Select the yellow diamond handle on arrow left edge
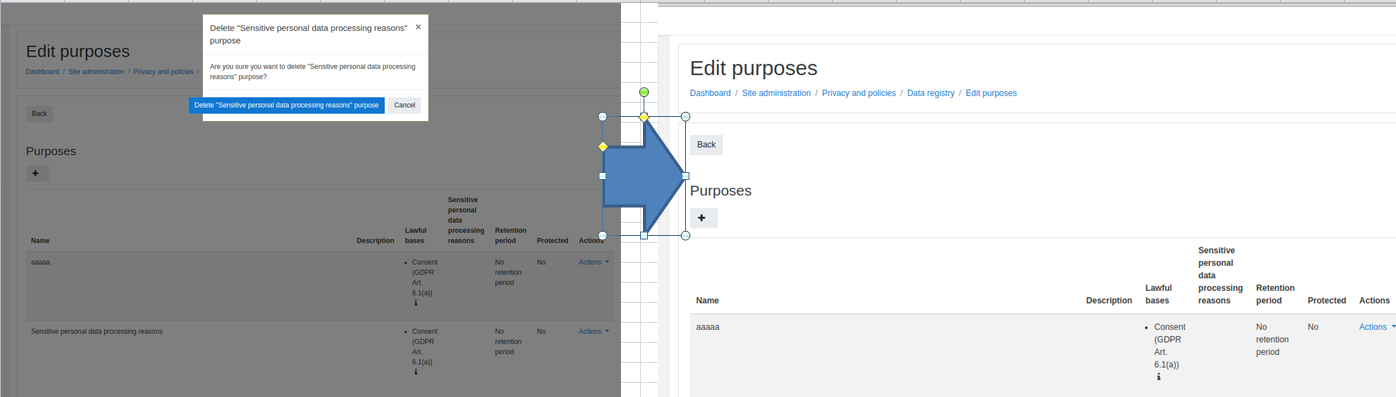The width and height of the screenshot is (1396, 397). coord(603,147)
